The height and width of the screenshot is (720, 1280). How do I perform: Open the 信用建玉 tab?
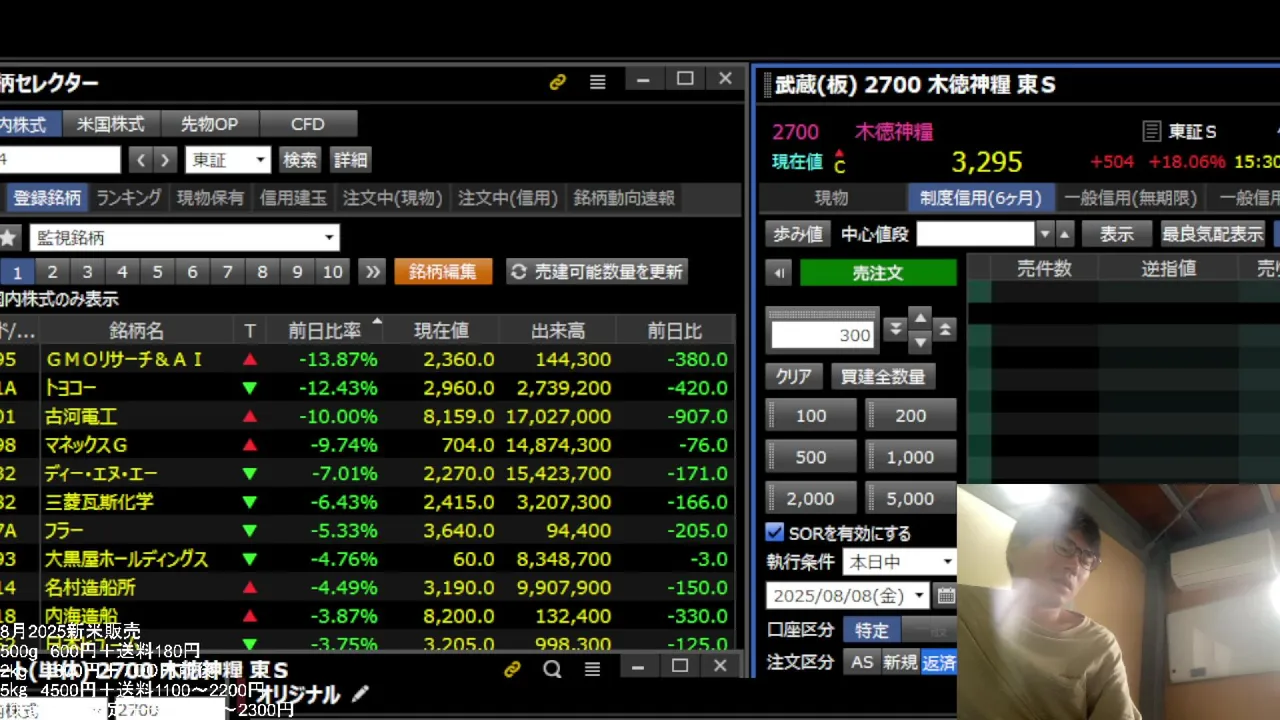(x=293, y=198)
